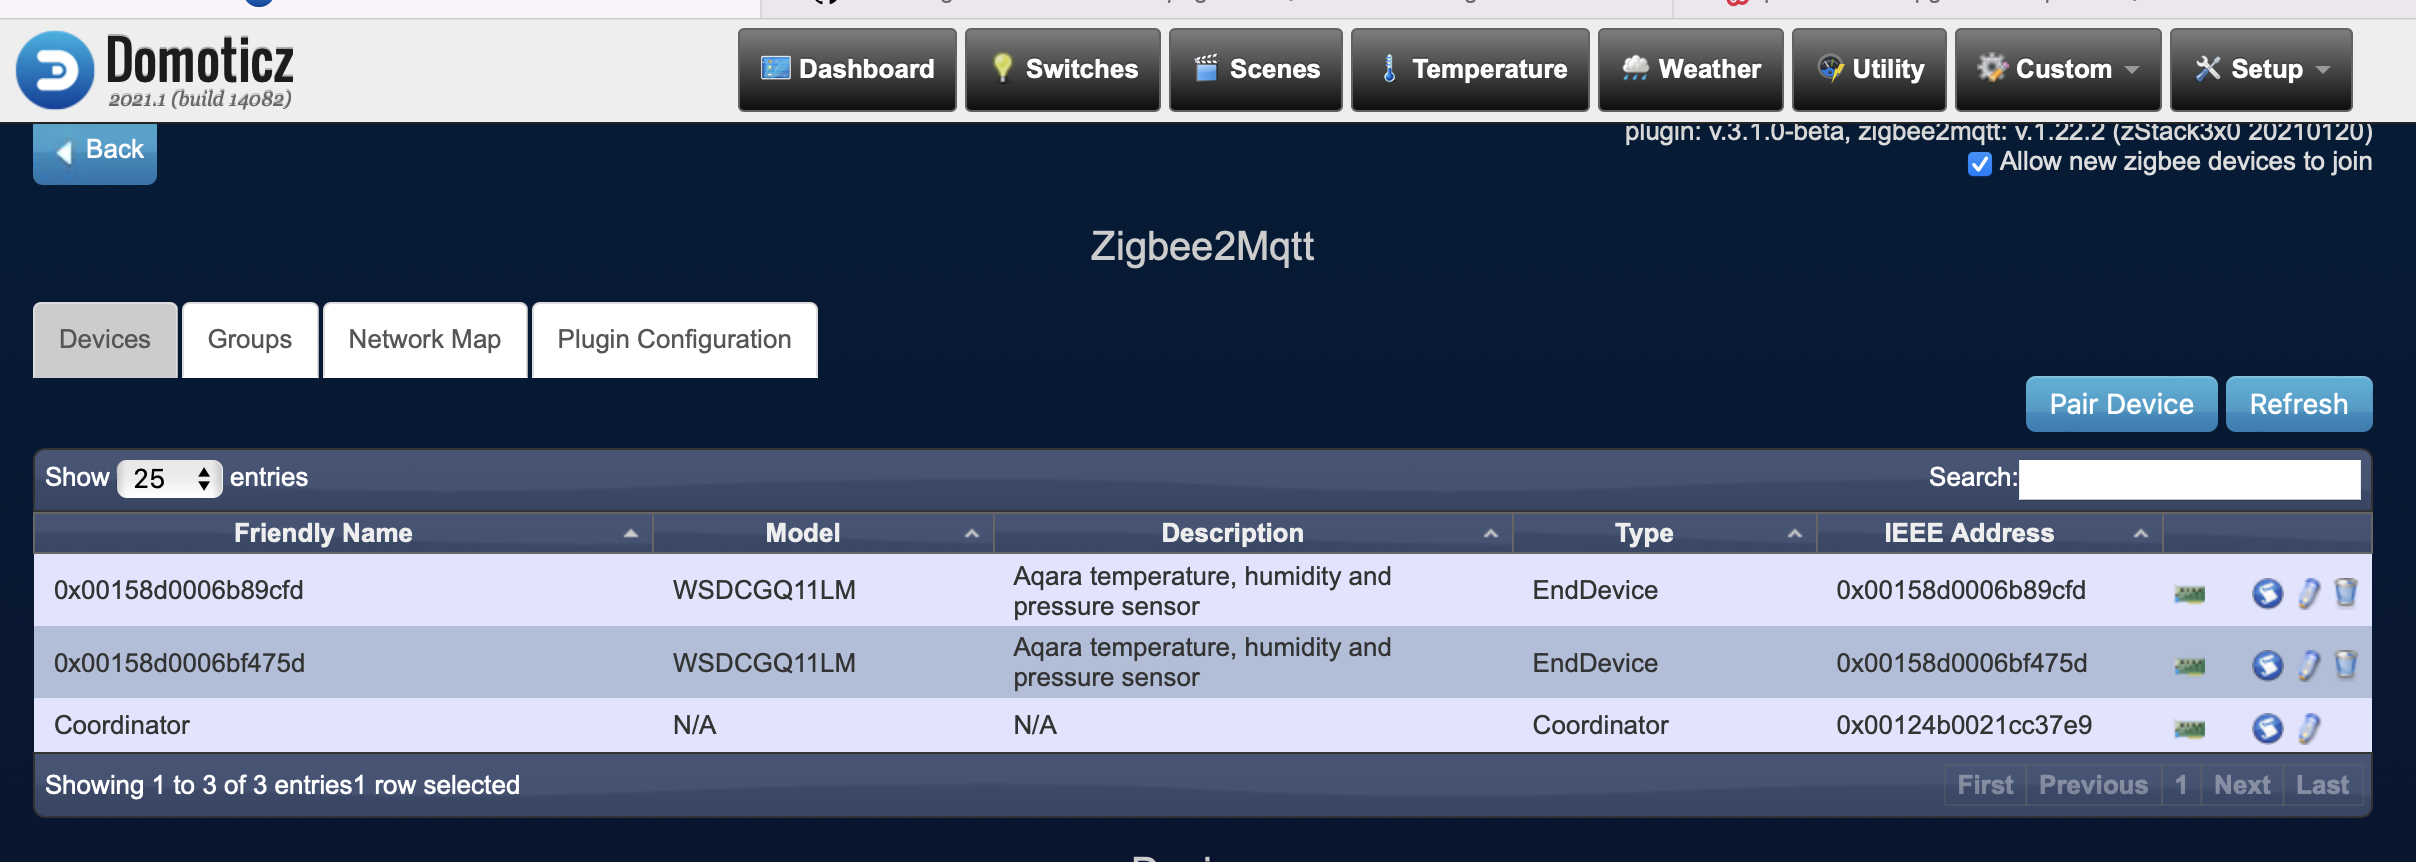Open the Scenes page
The image size is (2416, 862).
pyautogui.click(x=1255, y=69)
